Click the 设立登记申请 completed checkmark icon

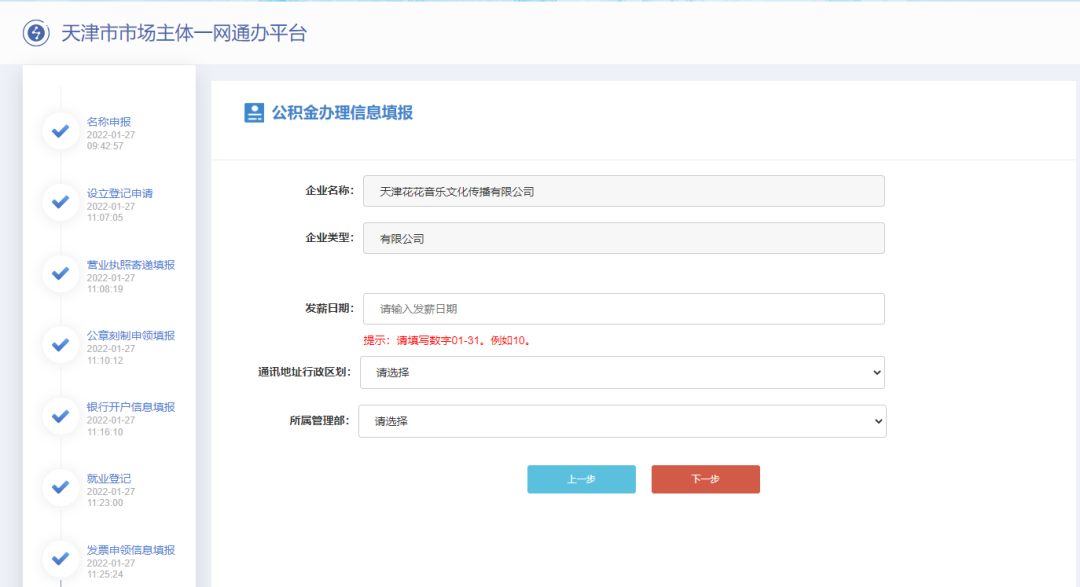click(x=60, y=202)
